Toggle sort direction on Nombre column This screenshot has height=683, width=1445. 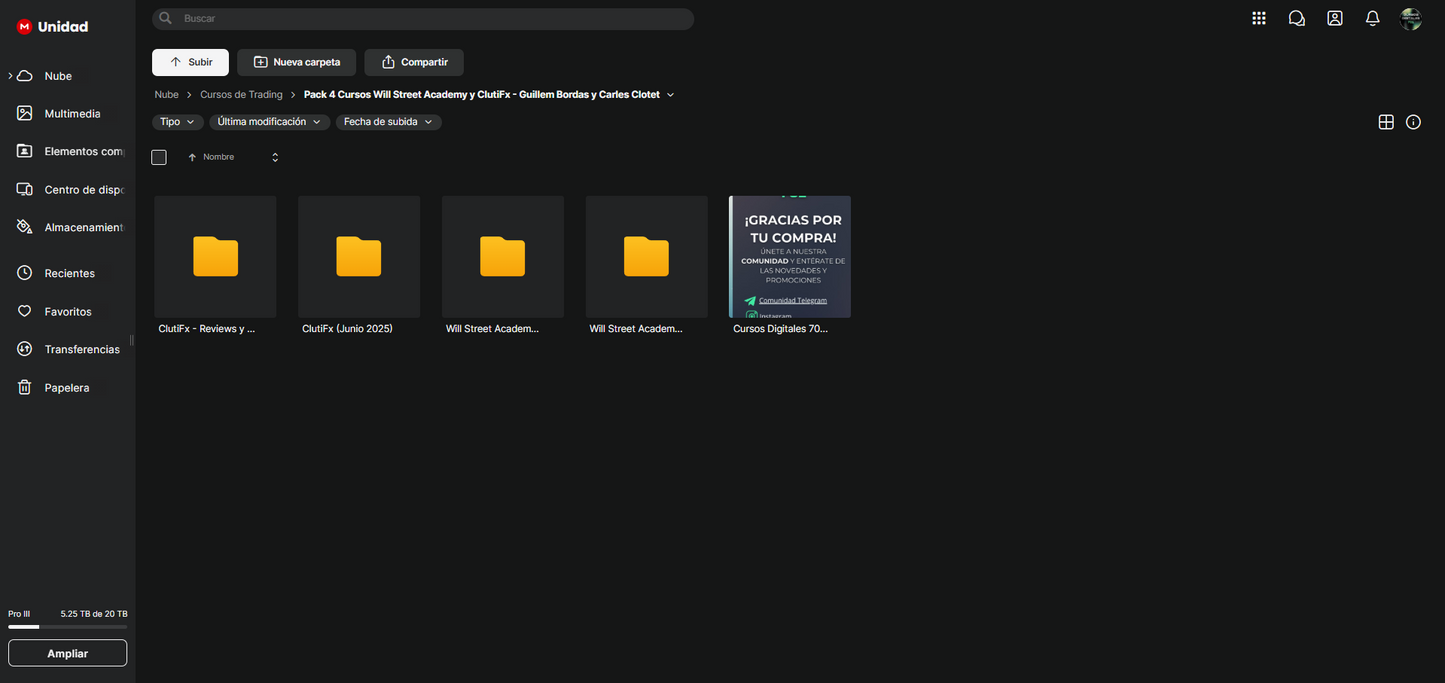click(275, 157)
